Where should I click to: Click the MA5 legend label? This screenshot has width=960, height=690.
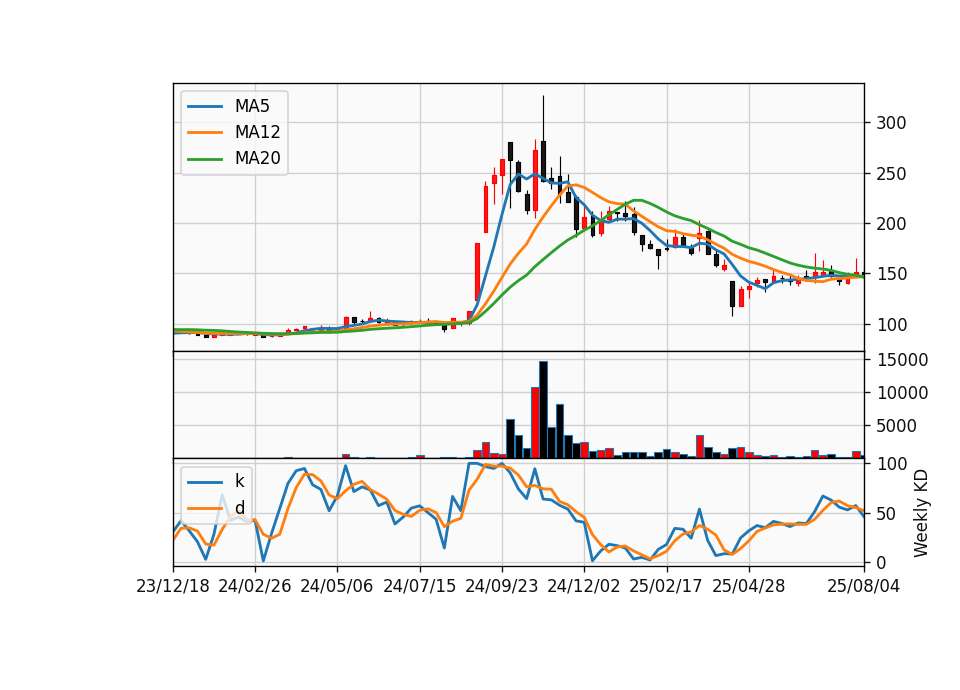[x=252, y=107]
